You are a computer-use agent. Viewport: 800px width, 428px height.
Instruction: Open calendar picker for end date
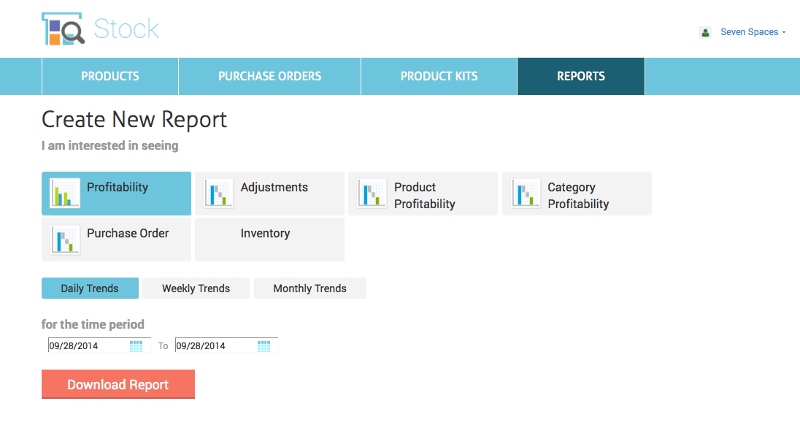(264, 346)
